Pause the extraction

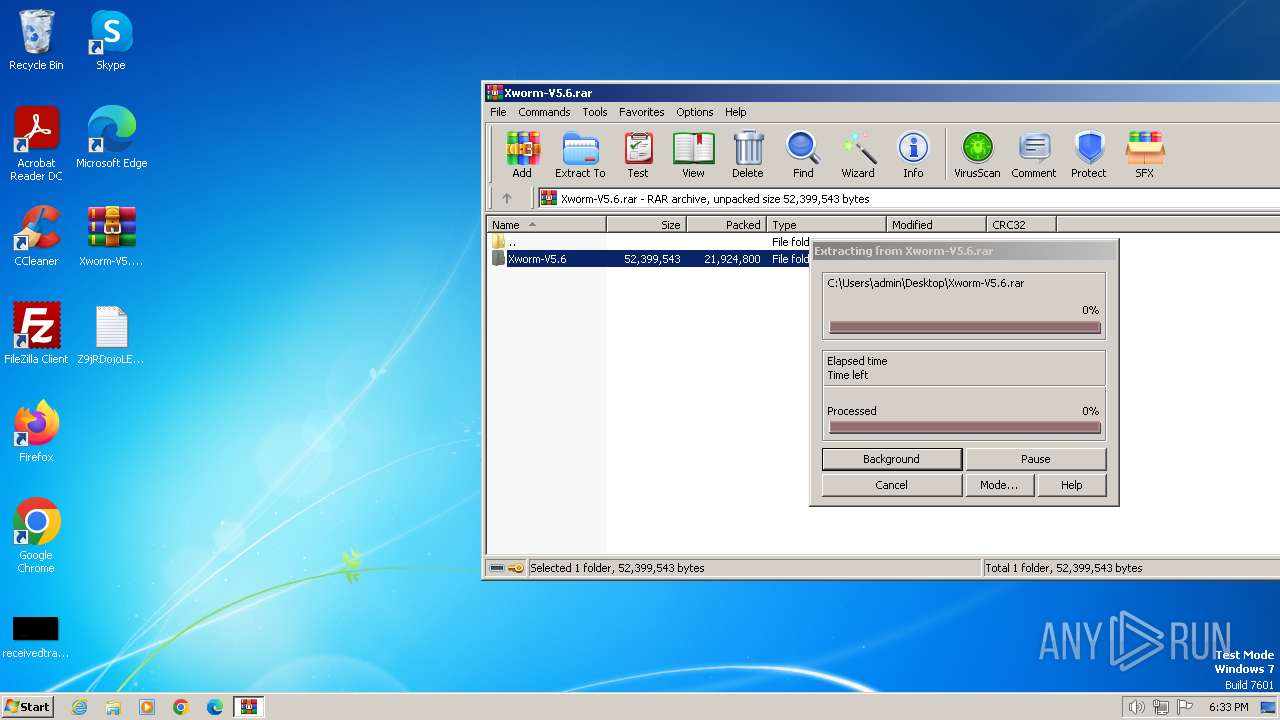(x=1036, y=459)
